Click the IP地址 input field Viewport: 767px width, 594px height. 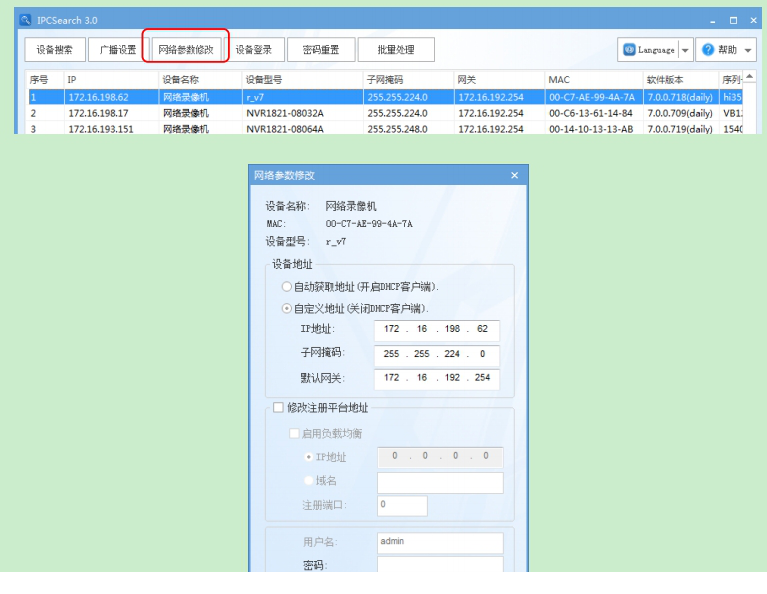[437, 330]
